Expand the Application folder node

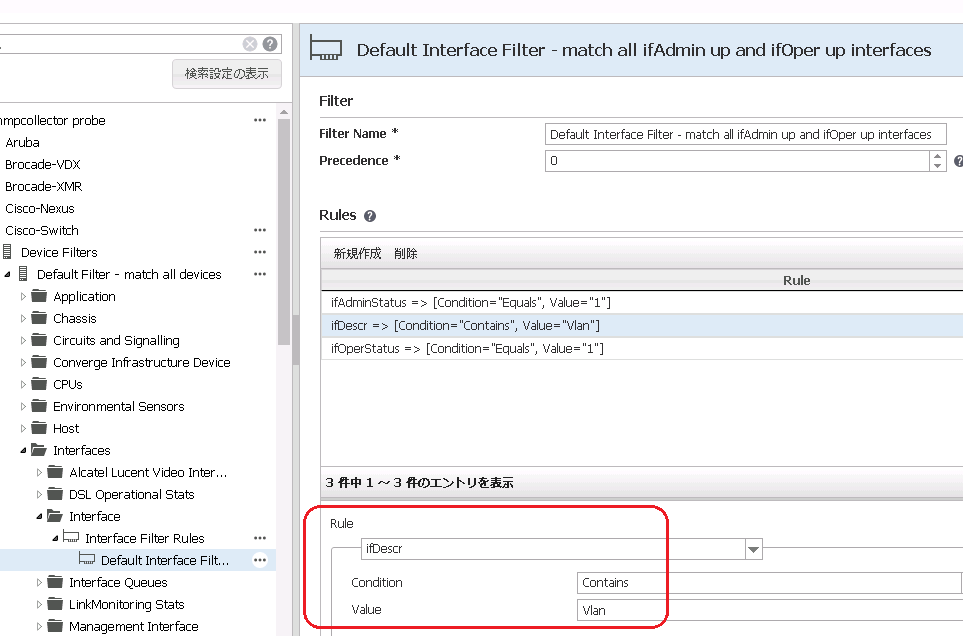[x=24, y=297]
